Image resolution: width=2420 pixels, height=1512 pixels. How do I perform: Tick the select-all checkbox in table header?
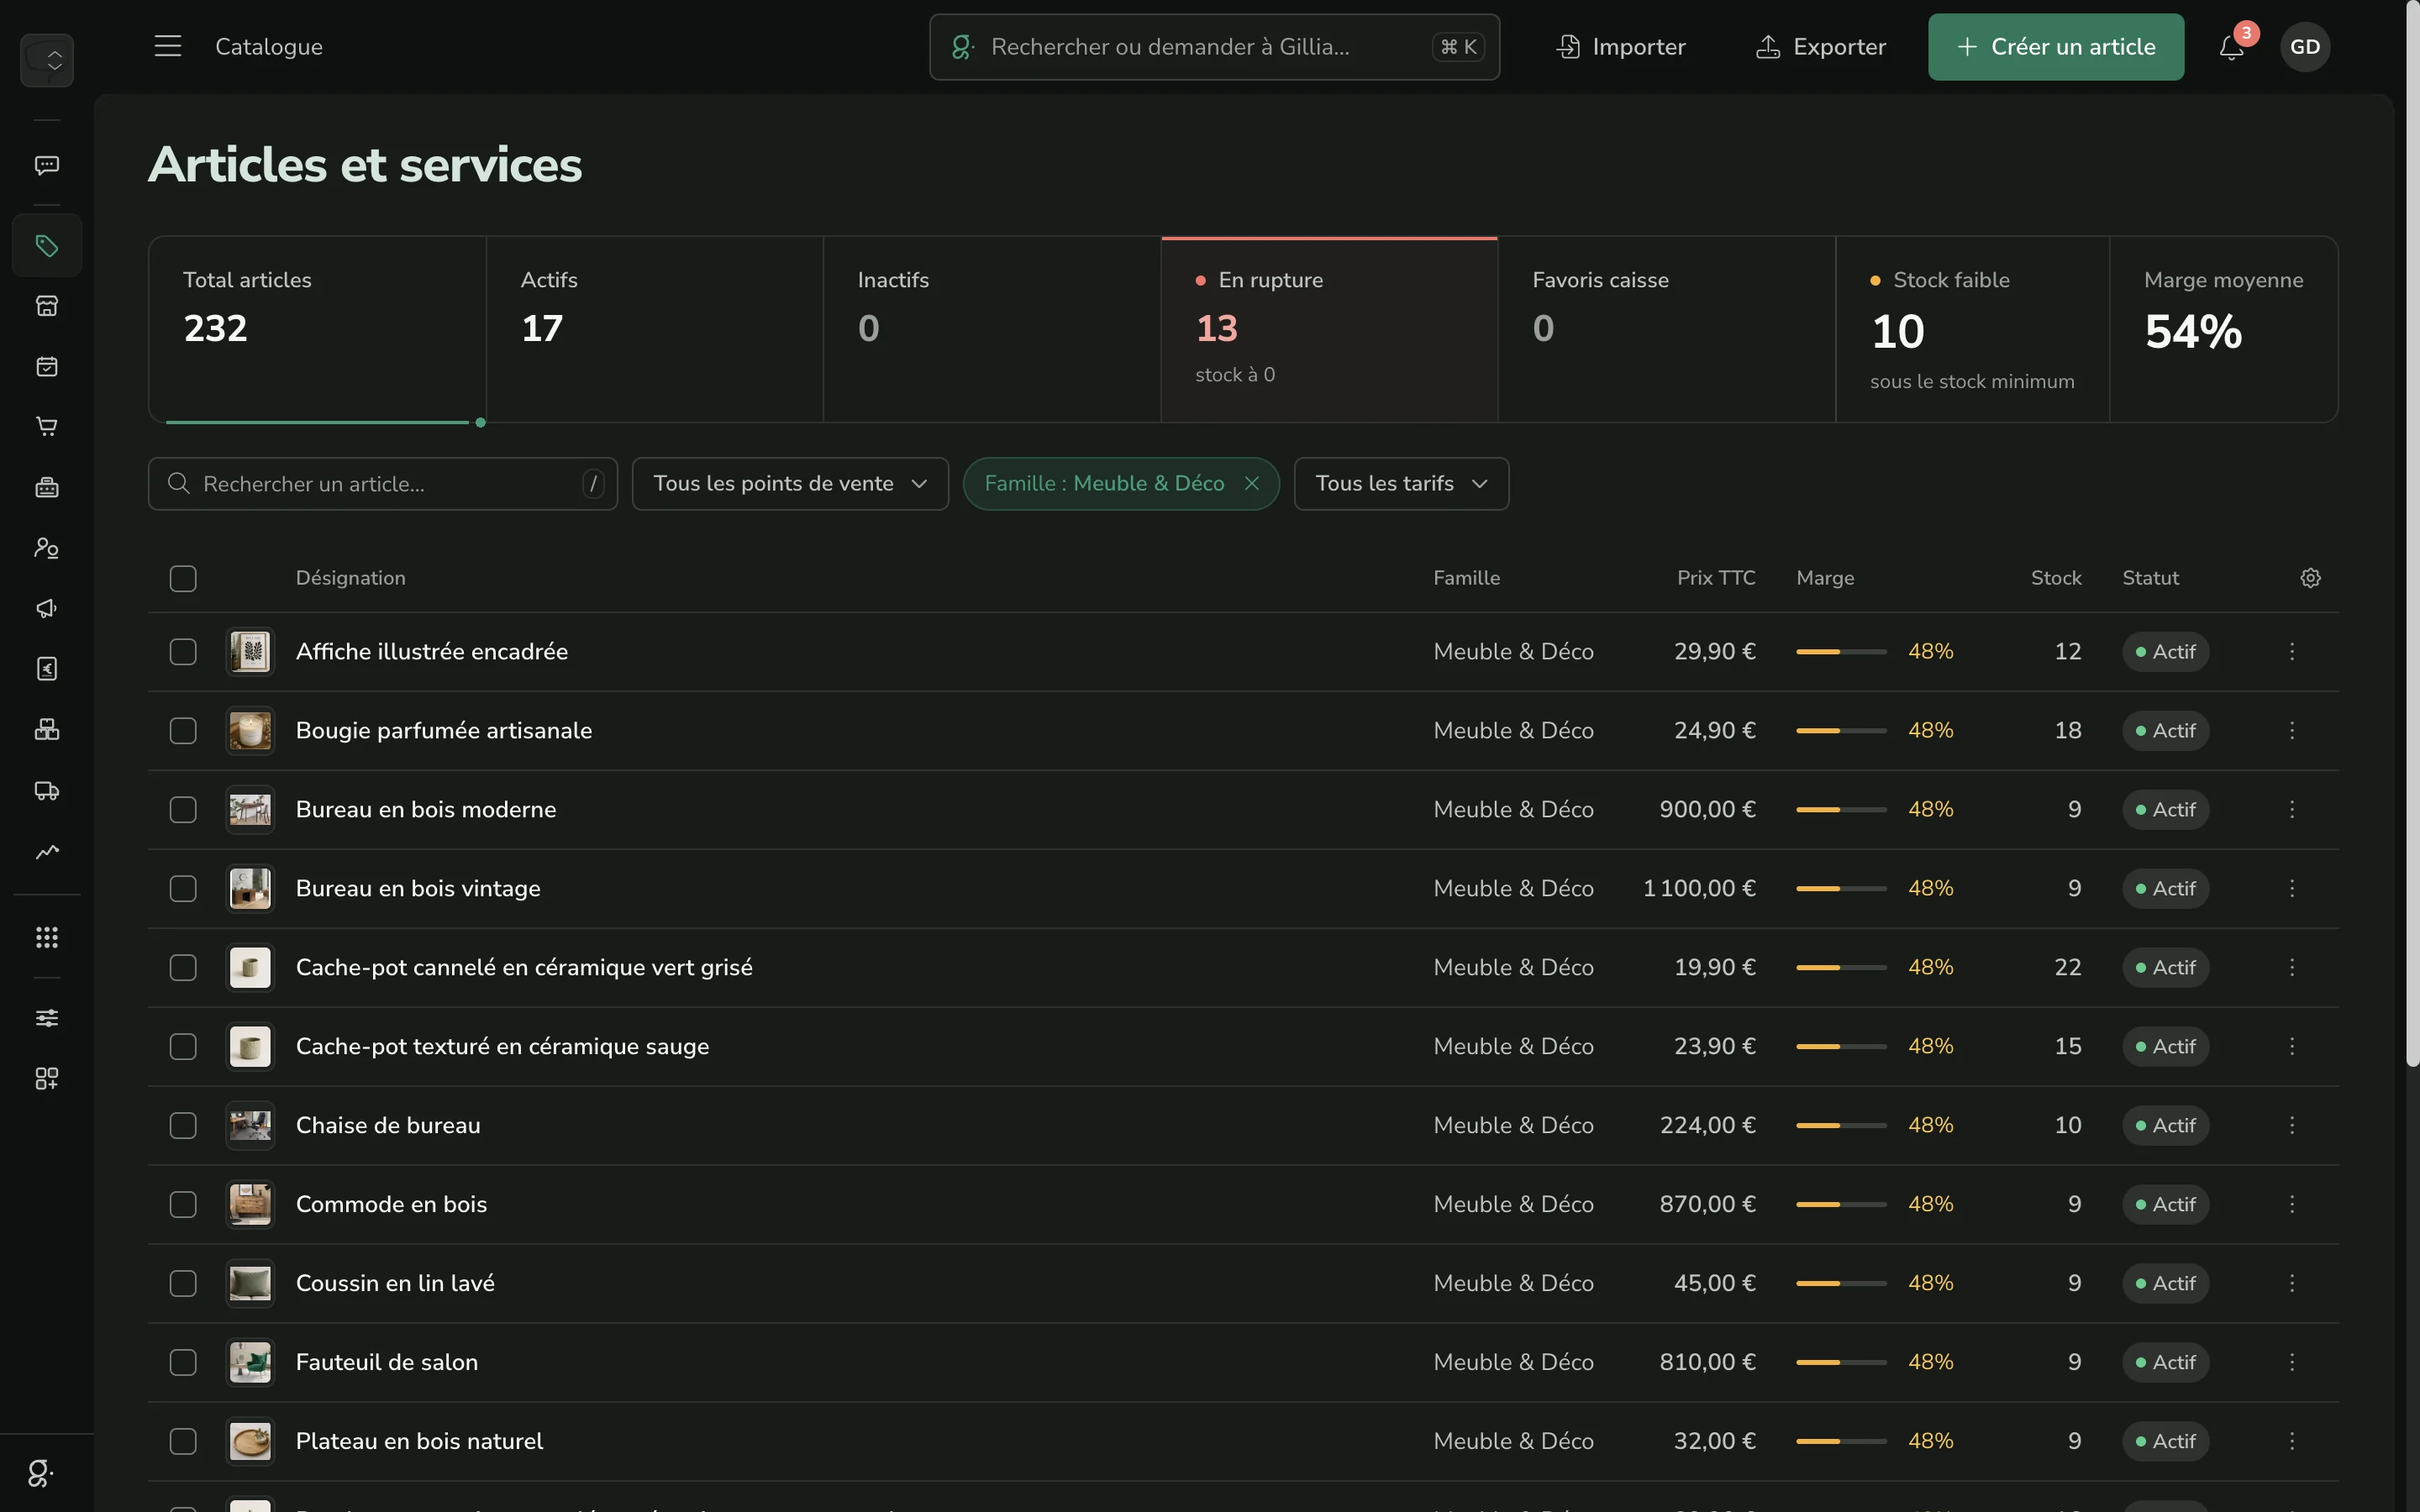click(183, 578)
